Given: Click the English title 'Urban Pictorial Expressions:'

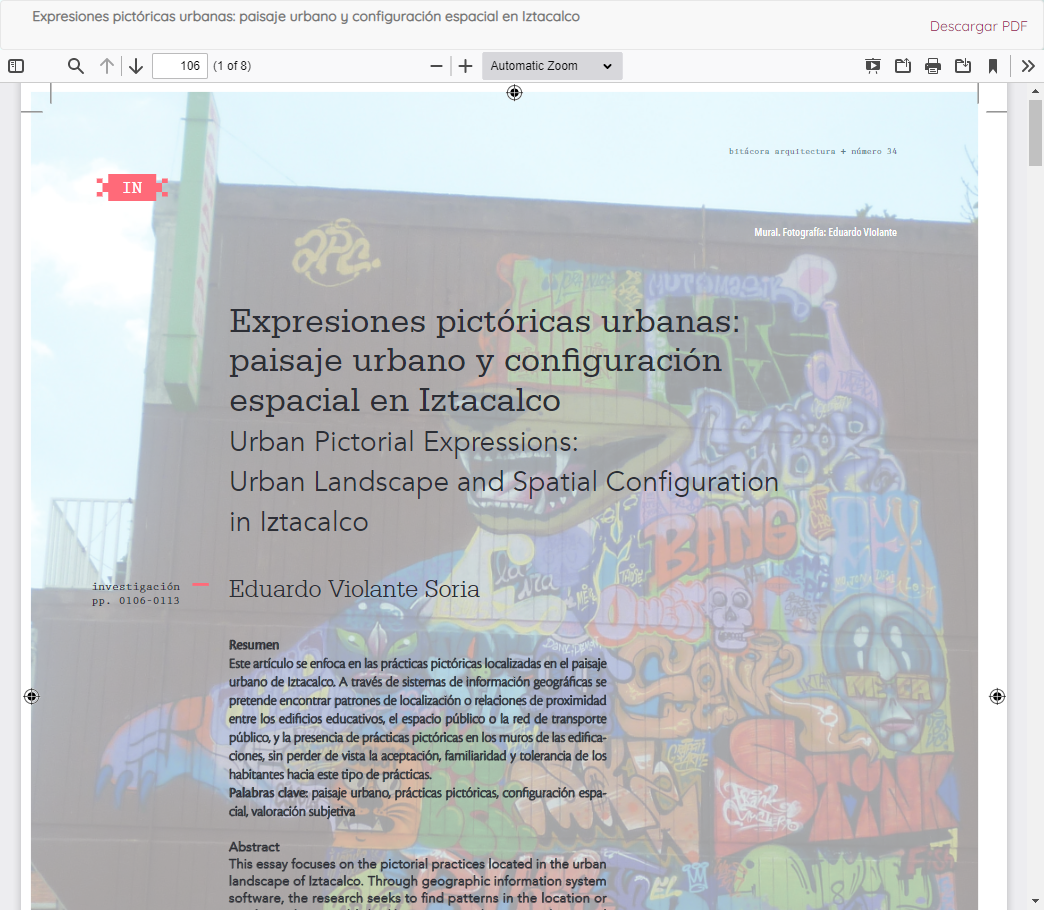Looking at the screenshot, I should [x=404, y=442].
